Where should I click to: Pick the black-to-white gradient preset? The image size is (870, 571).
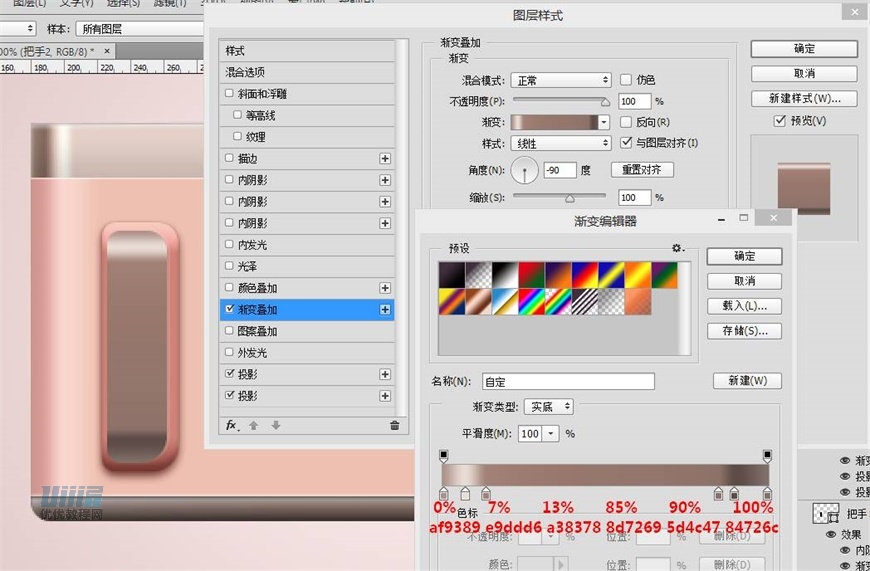505,275
